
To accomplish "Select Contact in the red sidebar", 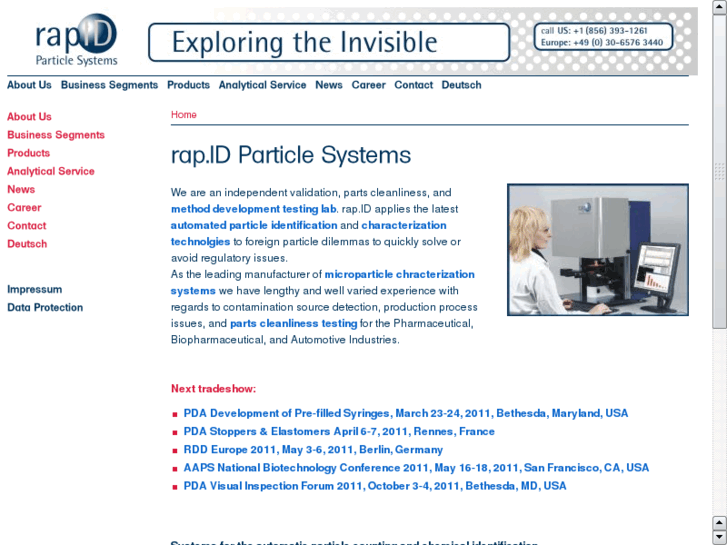I will click(x=26, y=225).
